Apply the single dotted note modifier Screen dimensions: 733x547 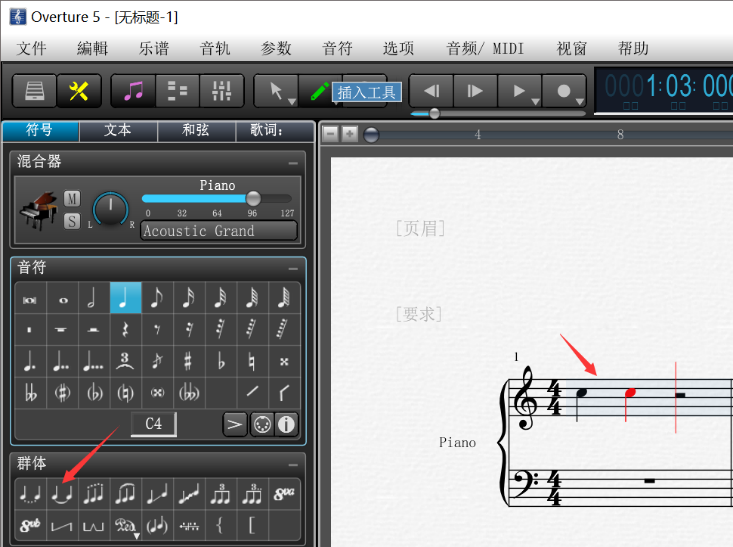point(31,361)
